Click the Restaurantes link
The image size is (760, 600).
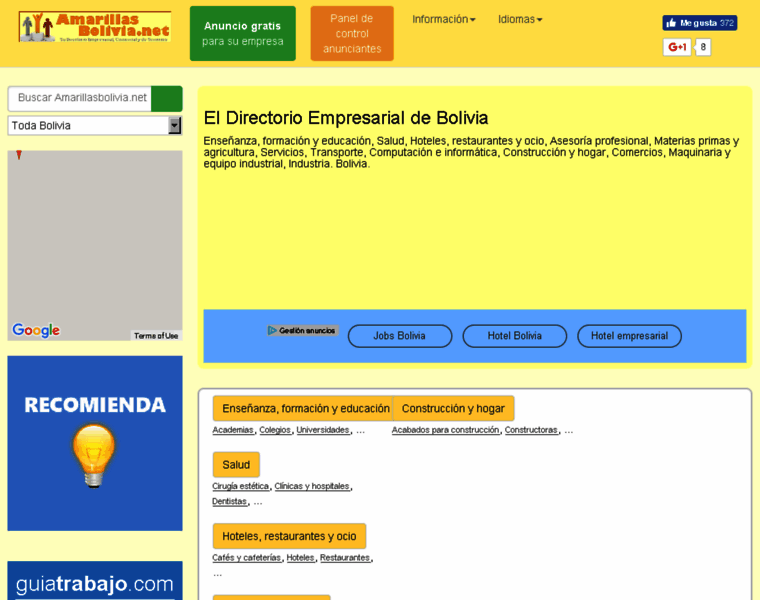(345, 558)
